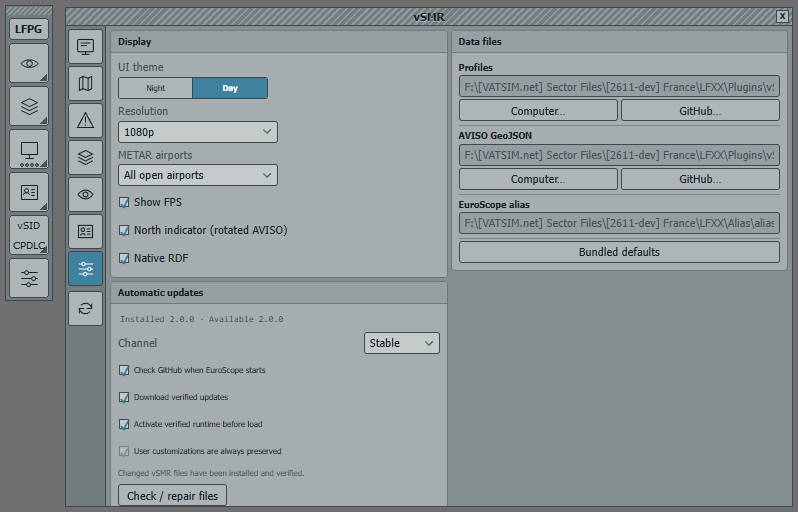Click the Automatic updates section header
798x512 pixels.
pyautogui.click(x=279, y=293)
